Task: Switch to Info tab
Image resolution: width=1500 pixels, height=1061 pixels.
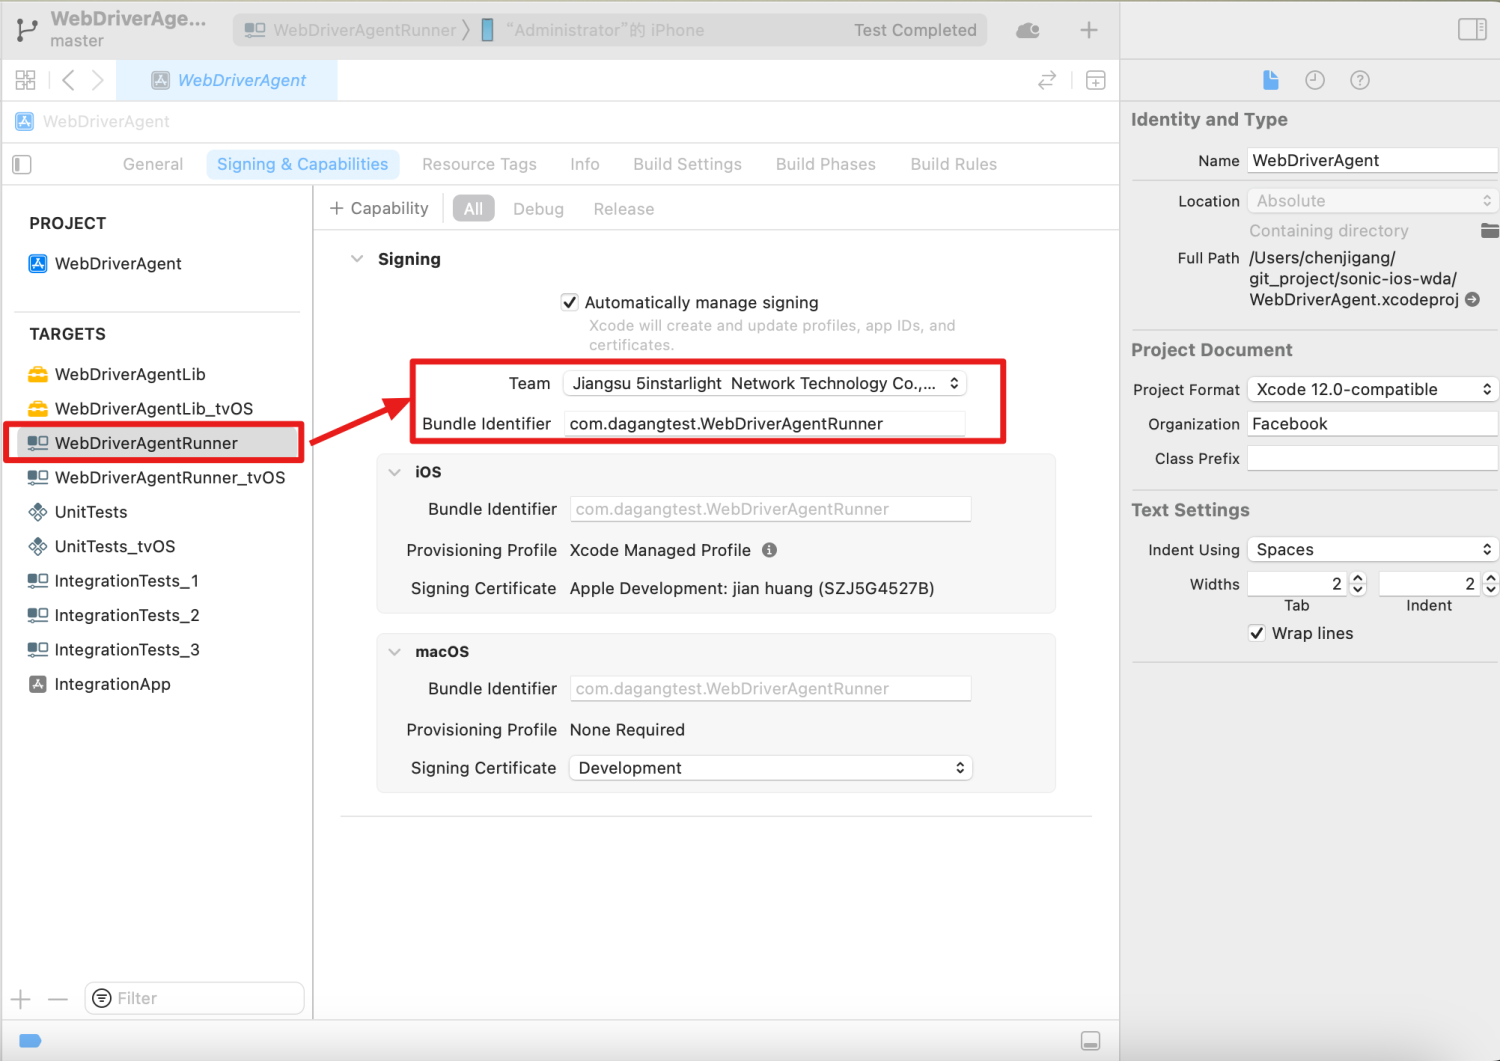Action: (x=585, y=164)
